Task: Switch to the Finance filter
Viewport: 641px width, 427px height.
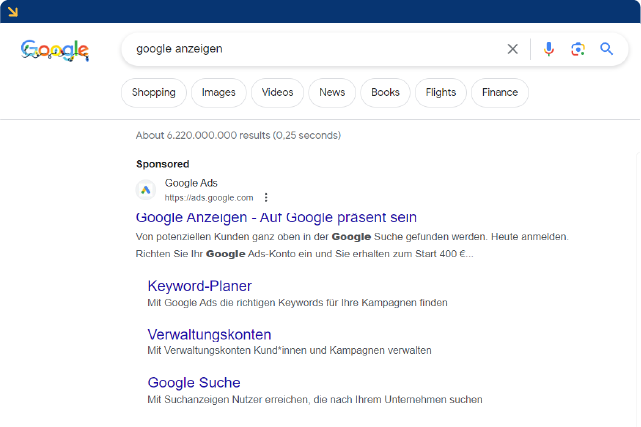Action: 500,93
